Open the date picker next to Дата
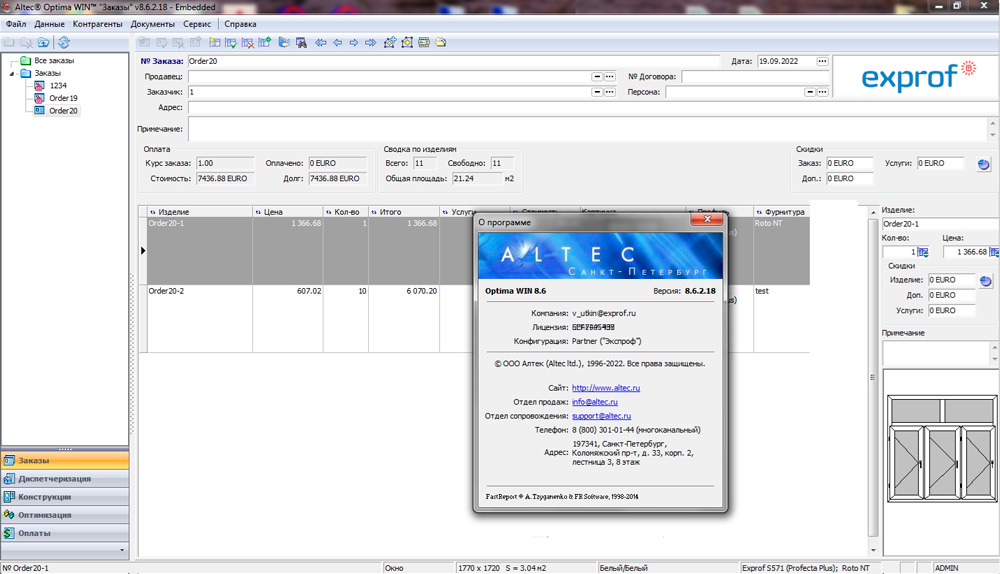1000x574 pixels. [x=822, y=61]
